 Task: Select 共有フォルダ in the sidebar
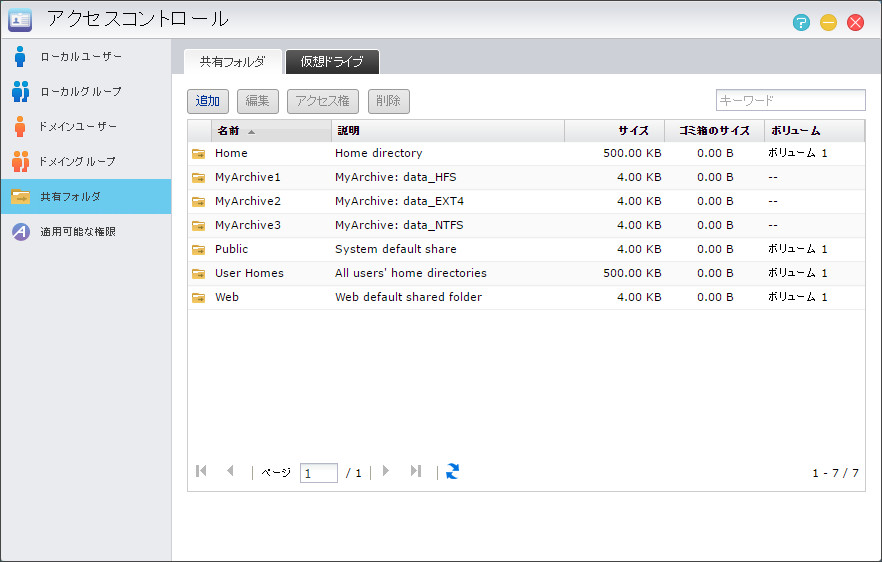point(86,196)
